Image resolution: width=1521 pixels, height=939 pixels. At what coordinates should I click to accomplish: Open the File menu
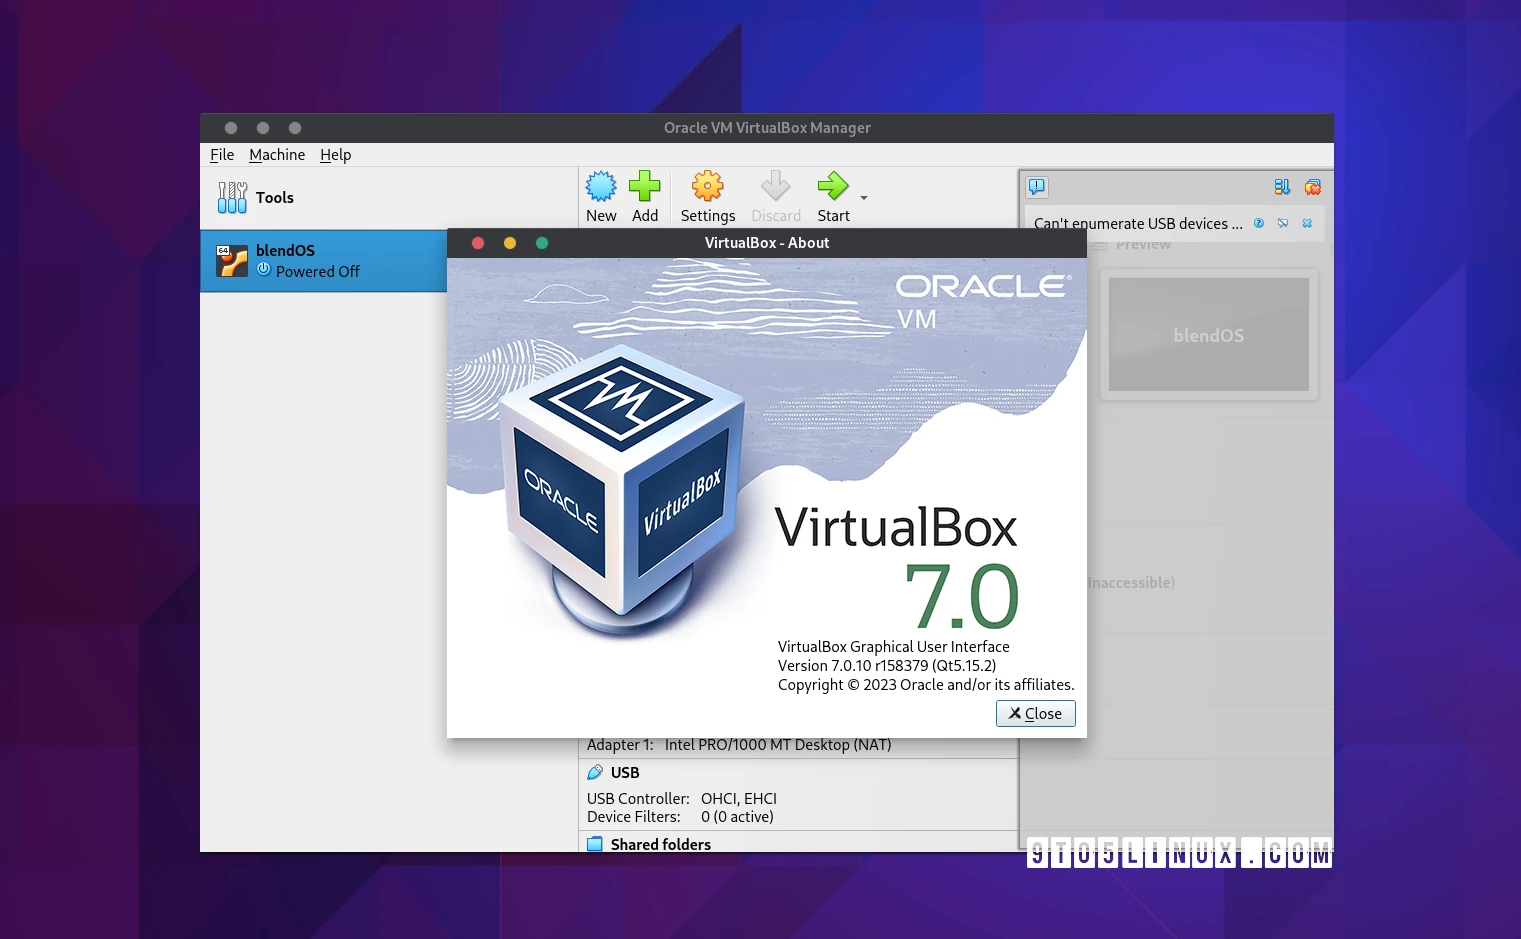coord(221,155)
